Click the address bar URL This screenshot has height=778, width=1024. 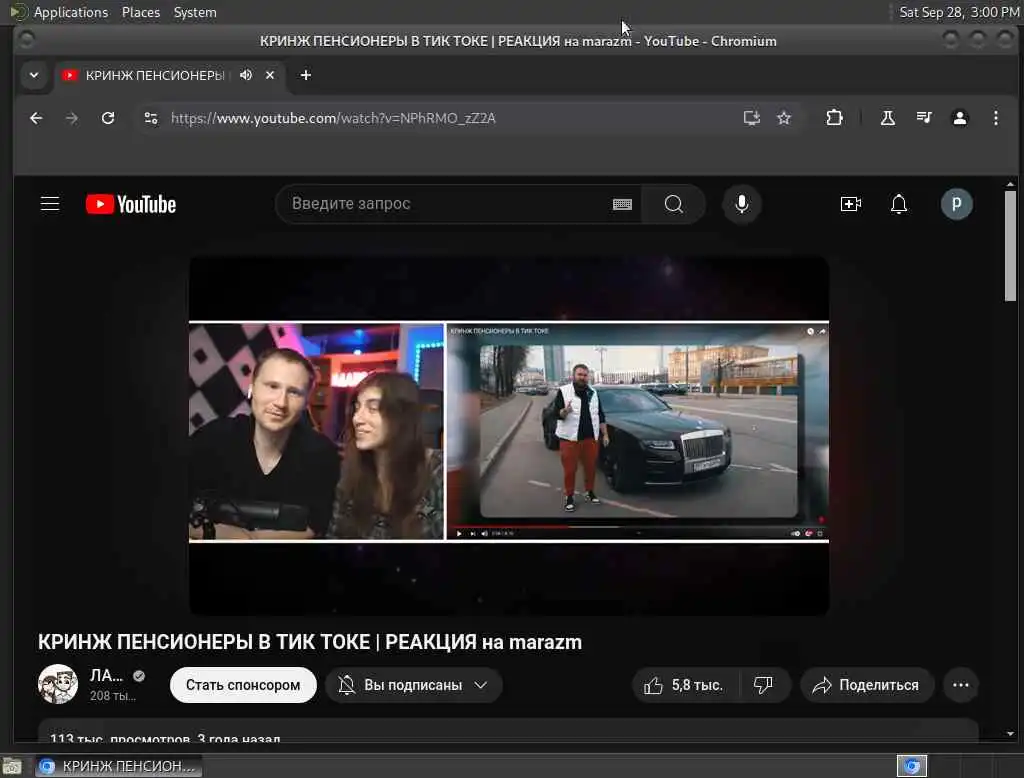point(333,118)
